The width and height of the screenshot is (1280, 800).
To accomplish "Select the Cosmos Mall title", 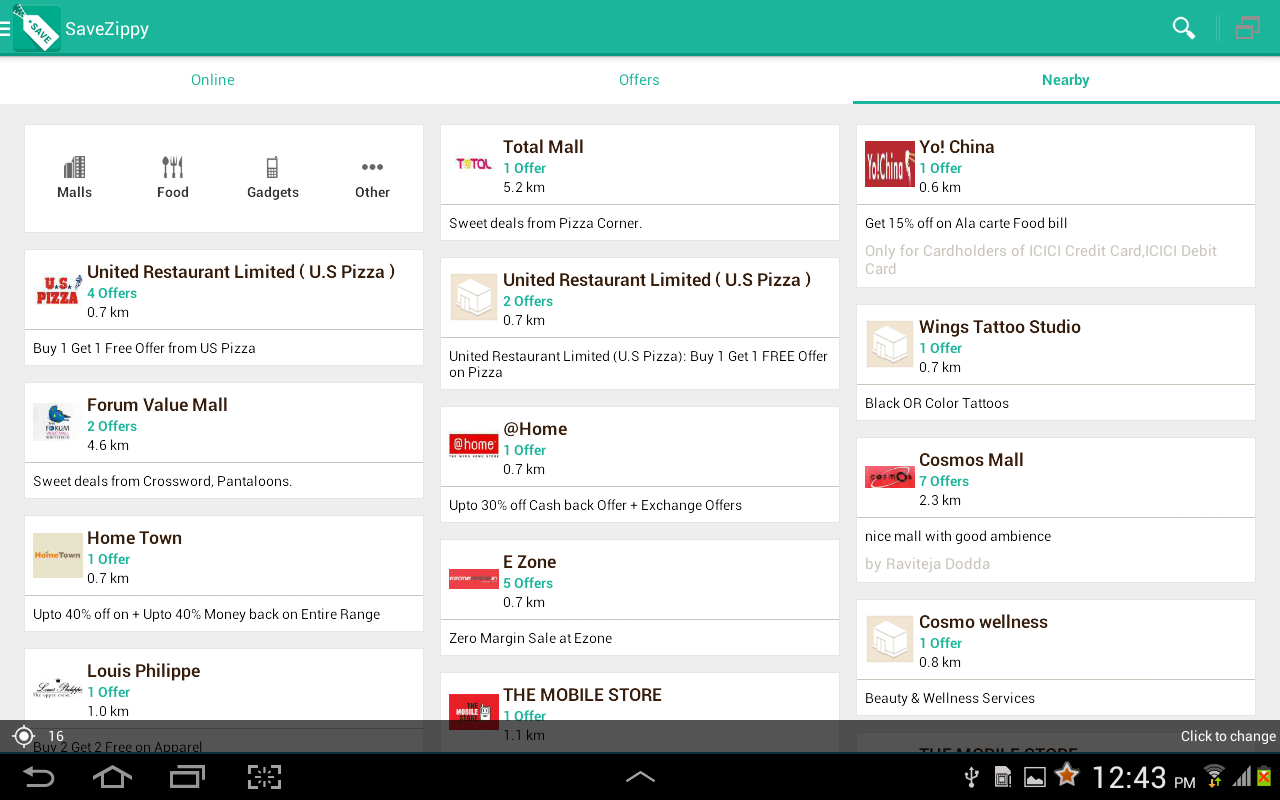I will pos(971,460).
